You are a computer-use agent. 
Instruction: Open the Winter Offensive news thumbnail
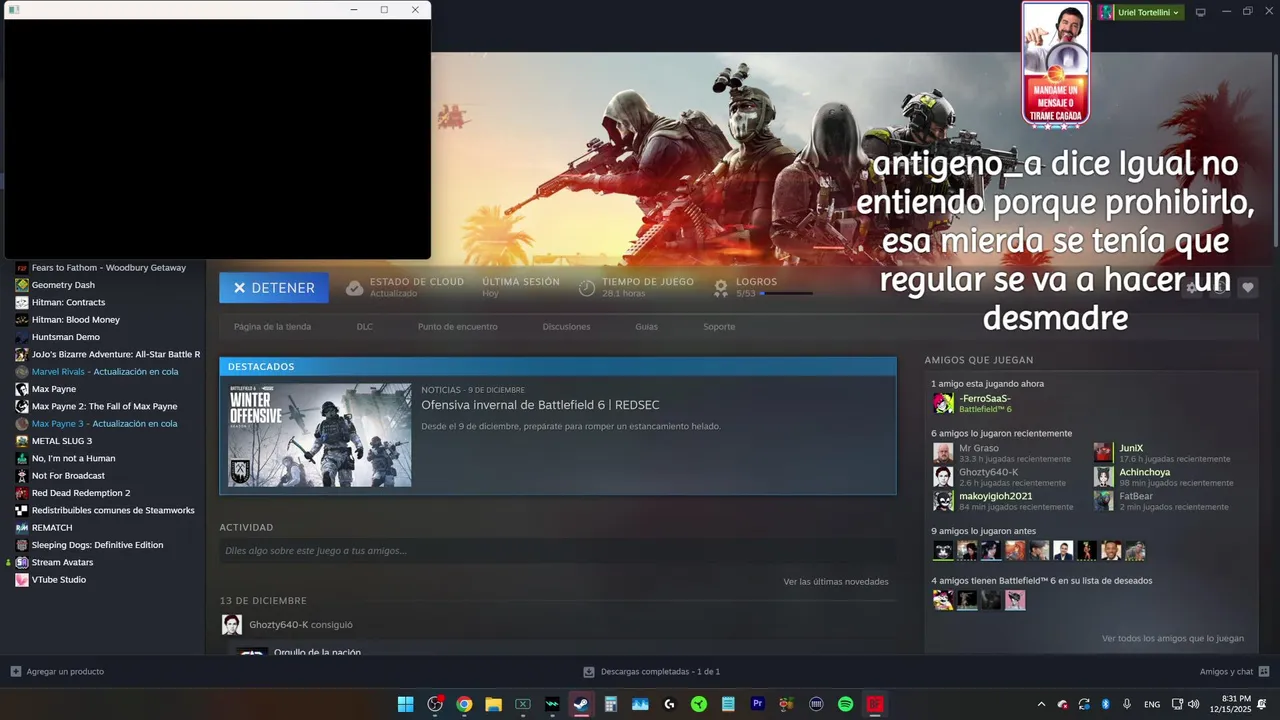[x=320, y=435]
